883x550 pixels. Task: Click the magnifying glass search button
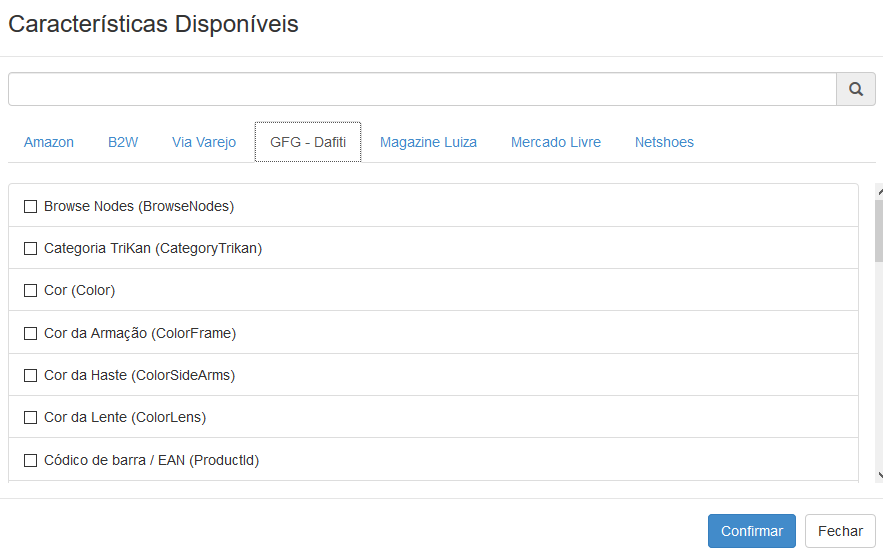point(855,89)
